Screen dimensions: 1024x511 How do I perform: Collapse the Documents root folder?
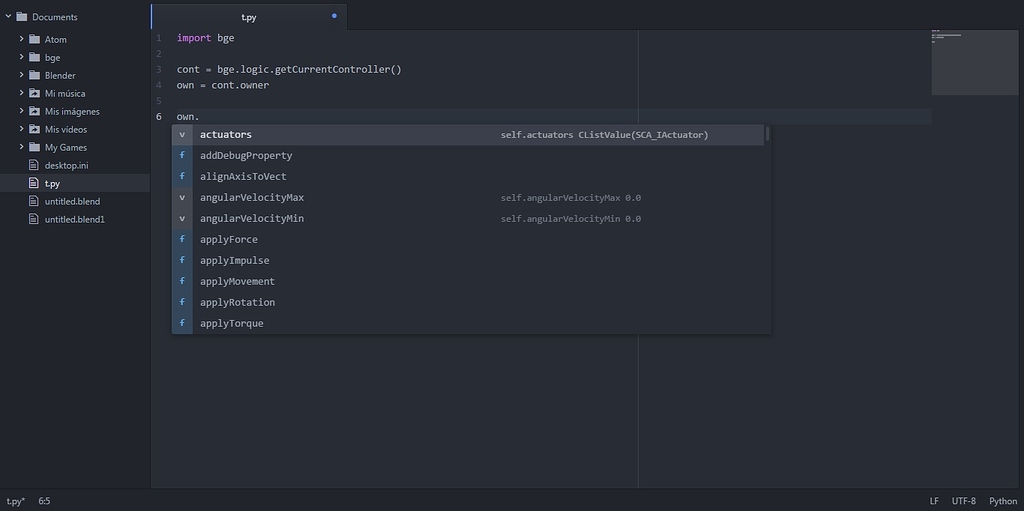coord(8,16)
